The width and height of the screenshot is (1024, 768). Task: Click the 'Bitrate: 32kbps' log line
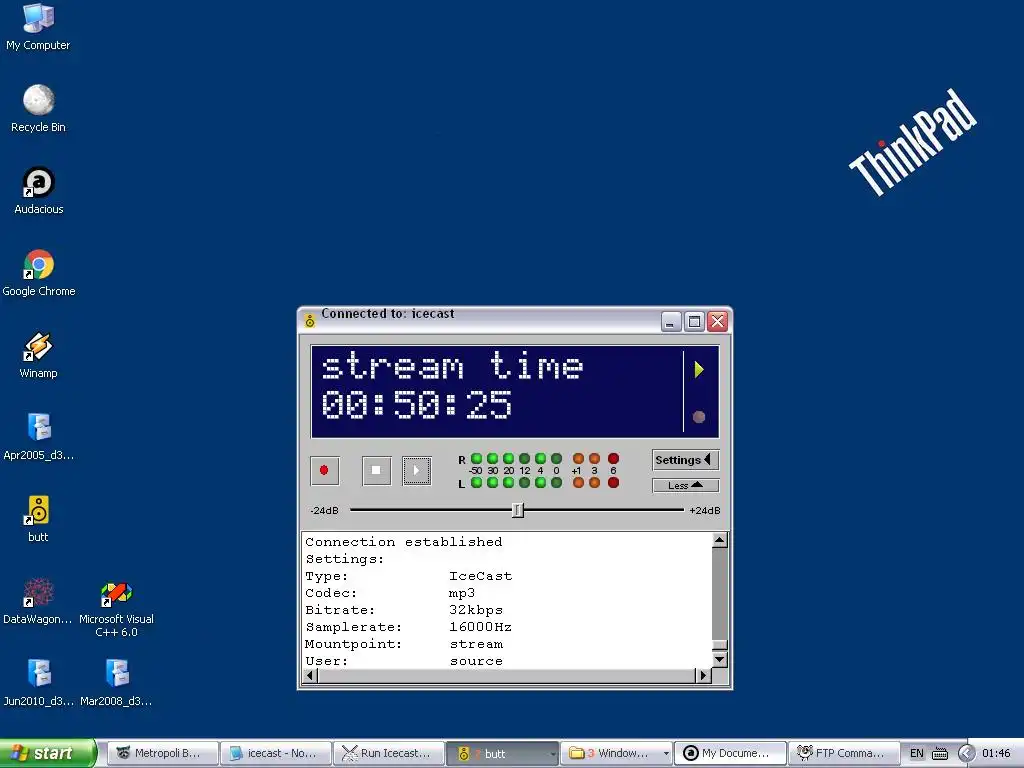[x=404, y=610]
